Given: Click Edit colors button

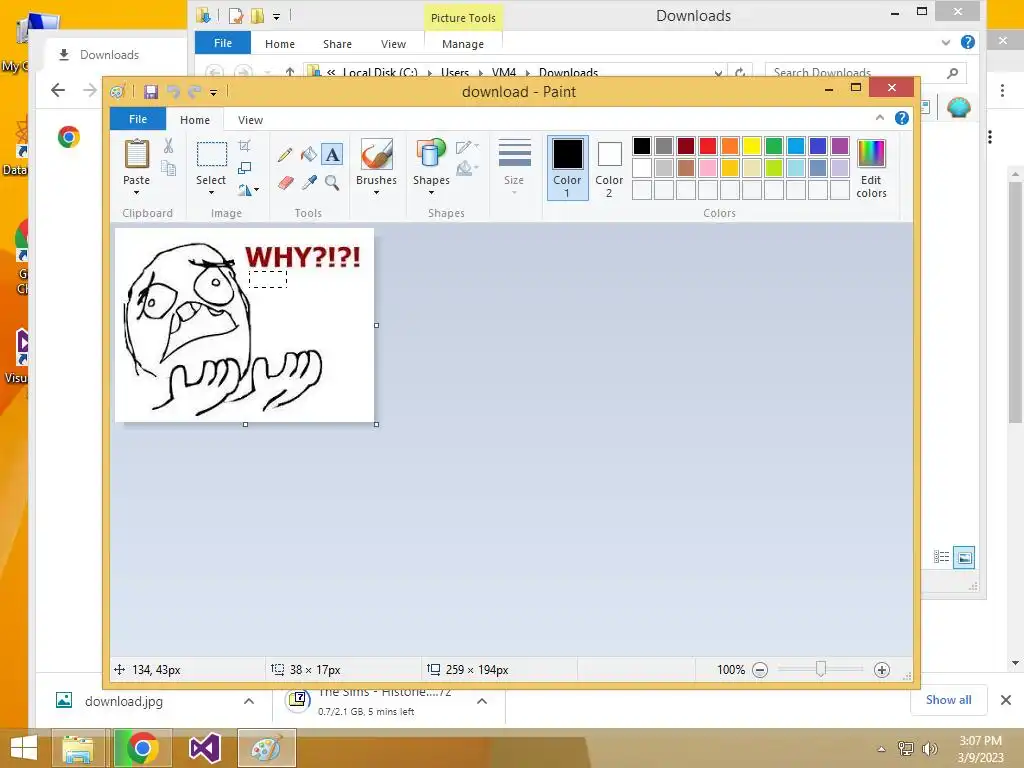Looking at the screenshot, I should click(871, 168).
